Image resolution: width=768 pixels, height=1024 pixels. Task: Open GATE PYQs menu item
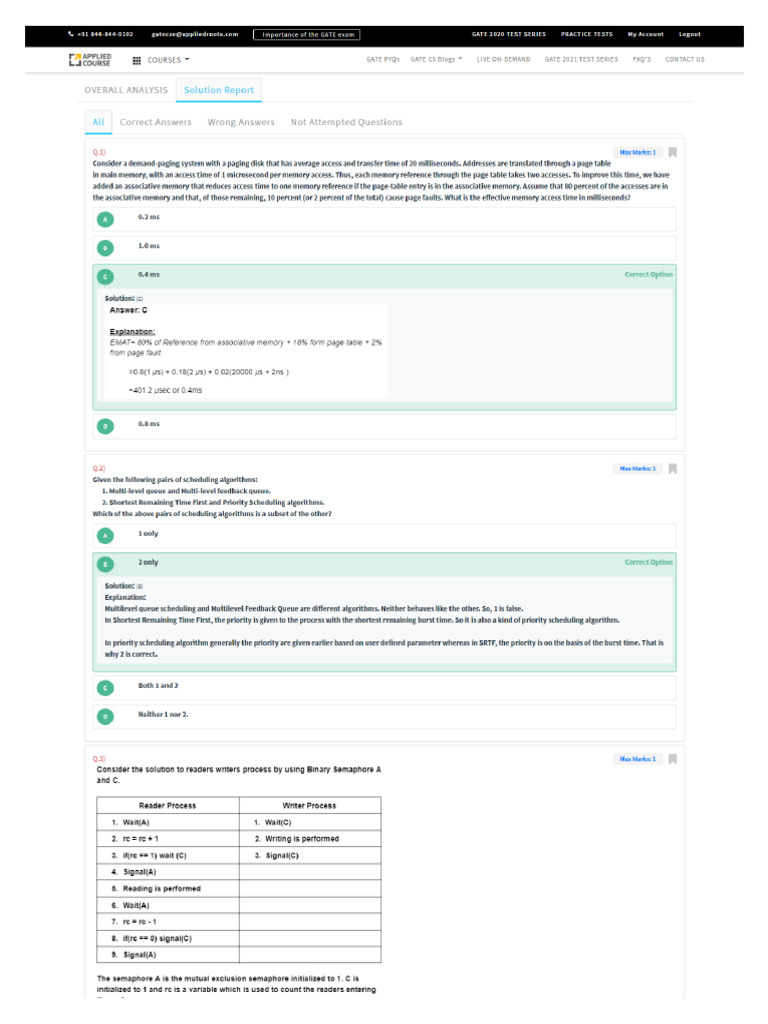pyautogui.click(x=383, y=59)
